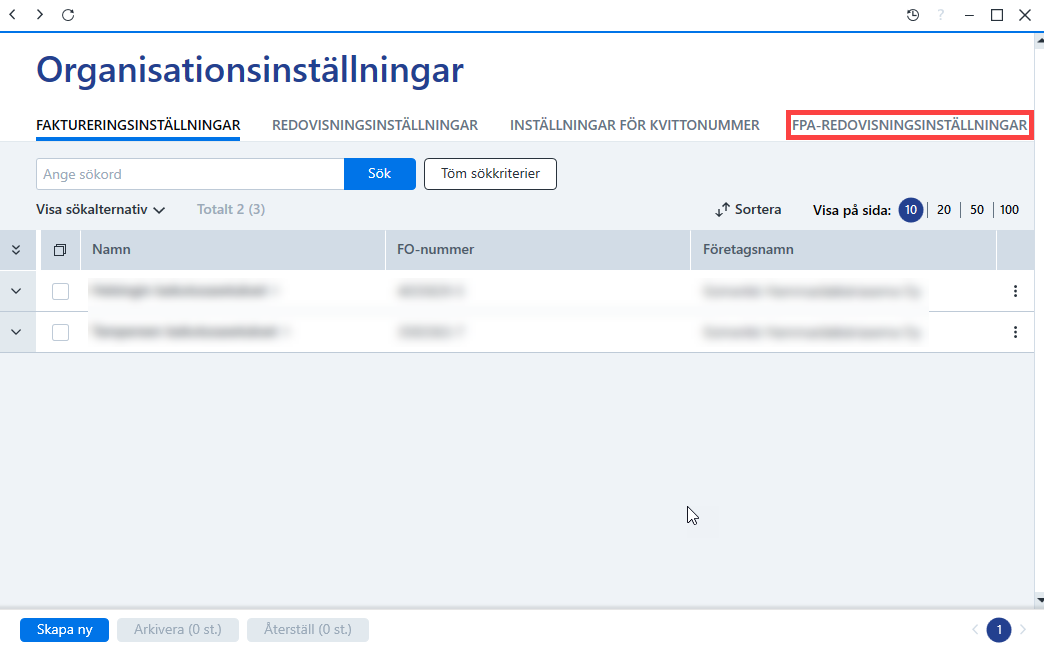Click the blue Sök button
The height and width of the screenshot is (647, 1044).
380,174
